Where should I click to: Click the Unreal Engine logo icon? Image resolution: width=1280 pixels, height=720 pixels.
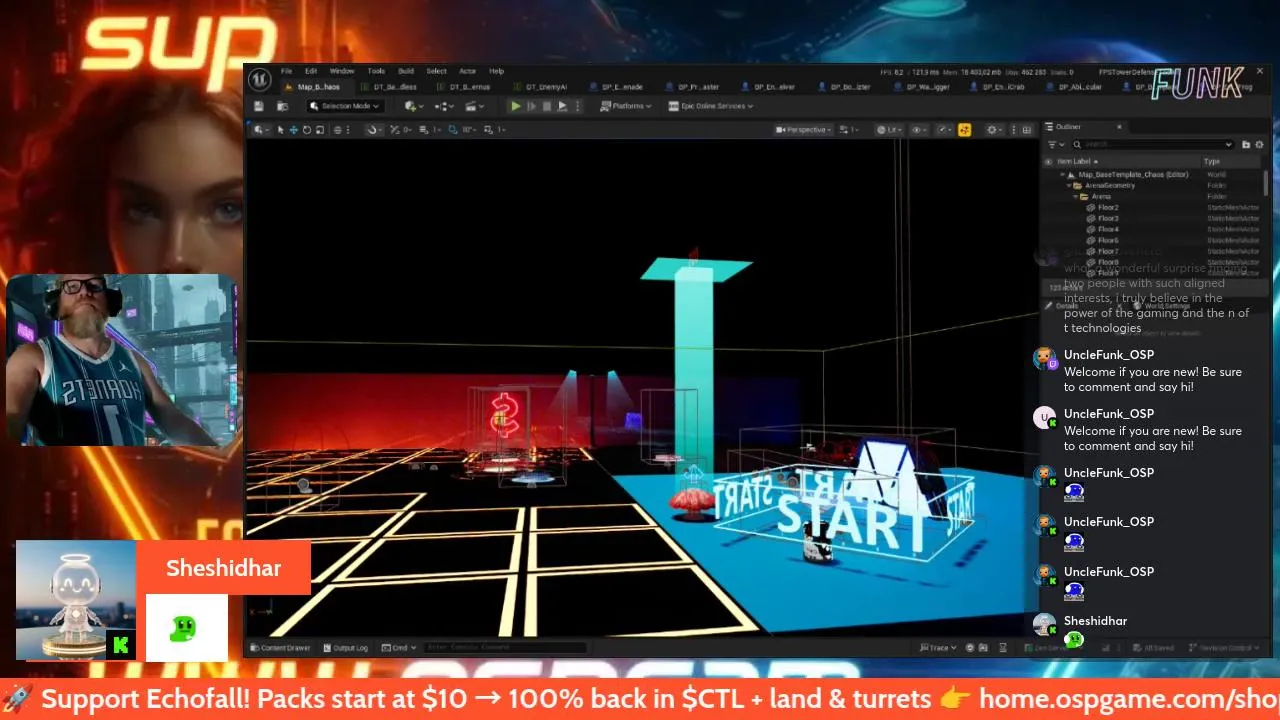click(x=259, y=78)
